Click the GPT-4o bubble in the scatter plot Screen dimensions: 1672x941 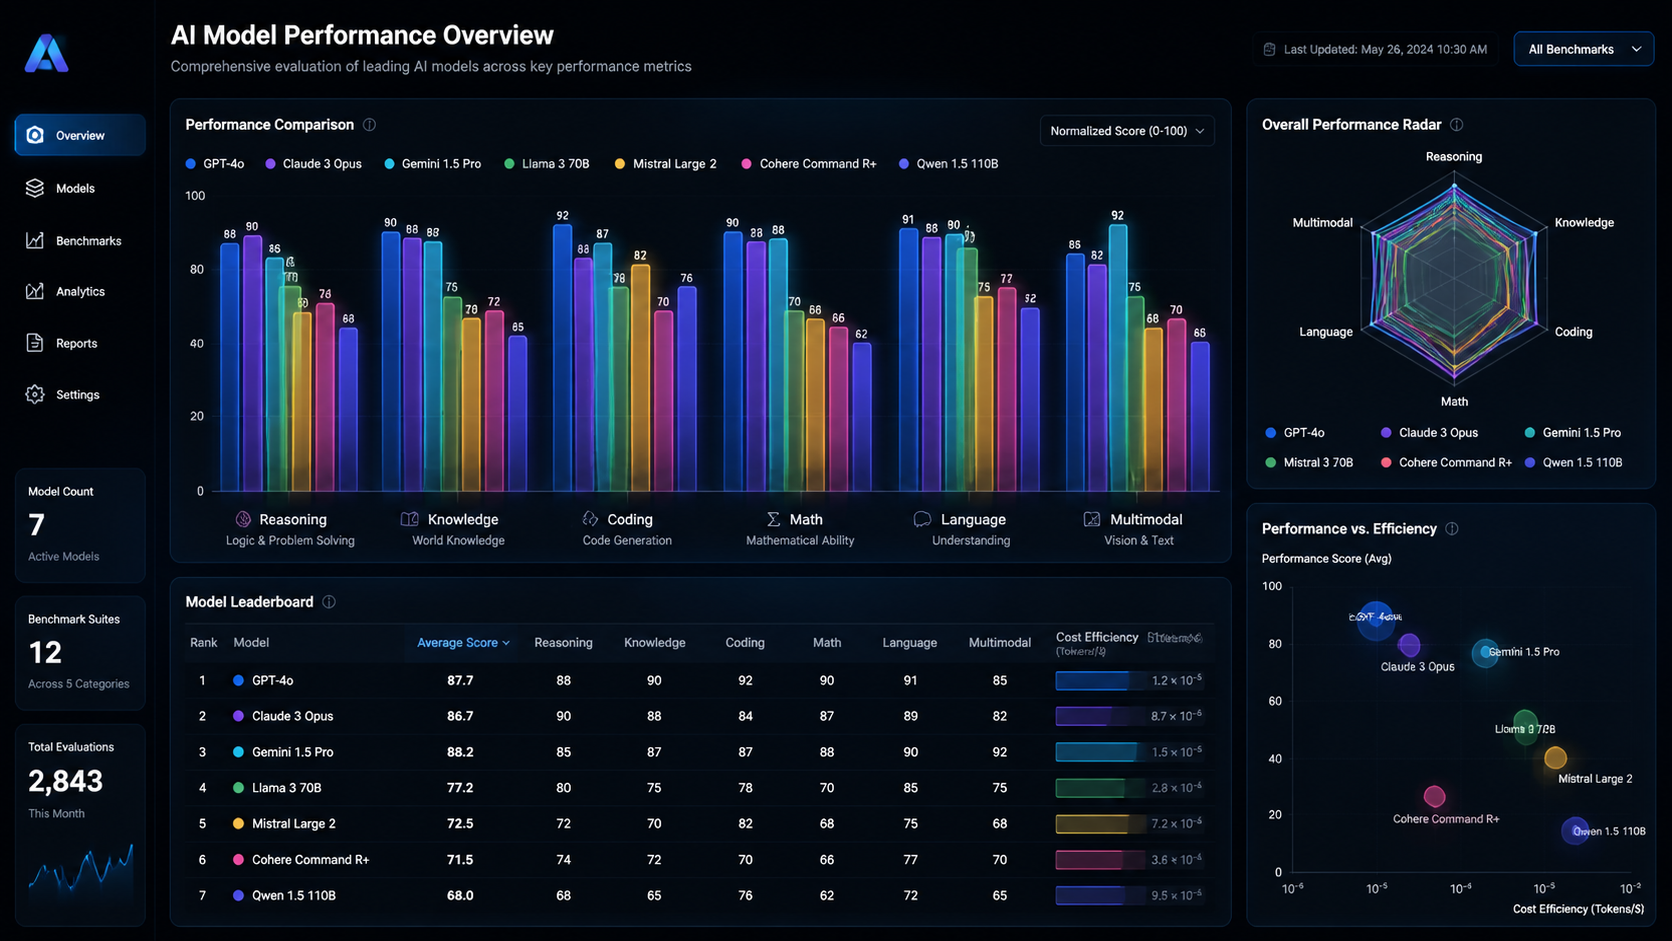(x=1376, y=620)
